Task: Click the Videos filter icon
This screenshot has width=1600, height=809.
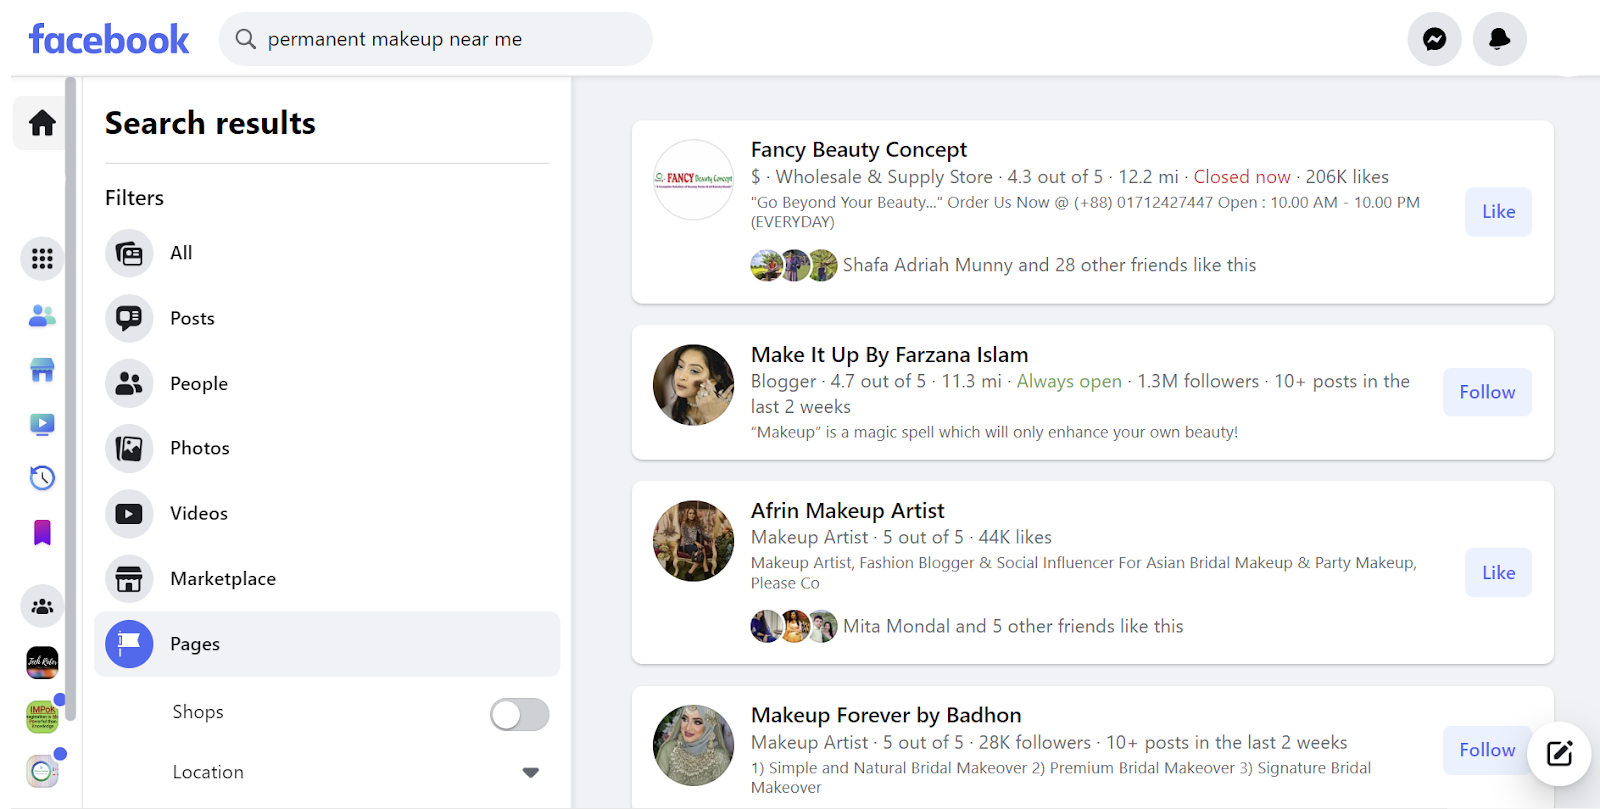Action: point(129,513)
